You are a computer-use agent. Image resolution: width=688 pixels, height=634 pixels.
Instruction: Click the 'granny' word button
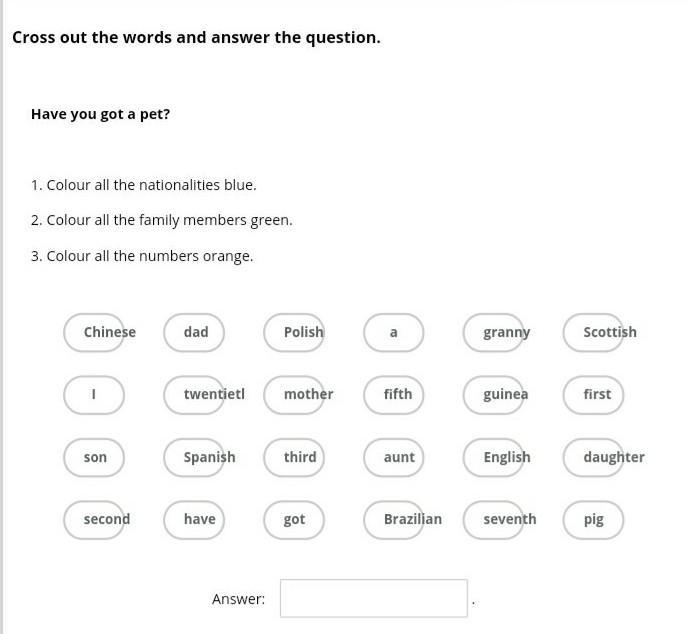(495, 332)
